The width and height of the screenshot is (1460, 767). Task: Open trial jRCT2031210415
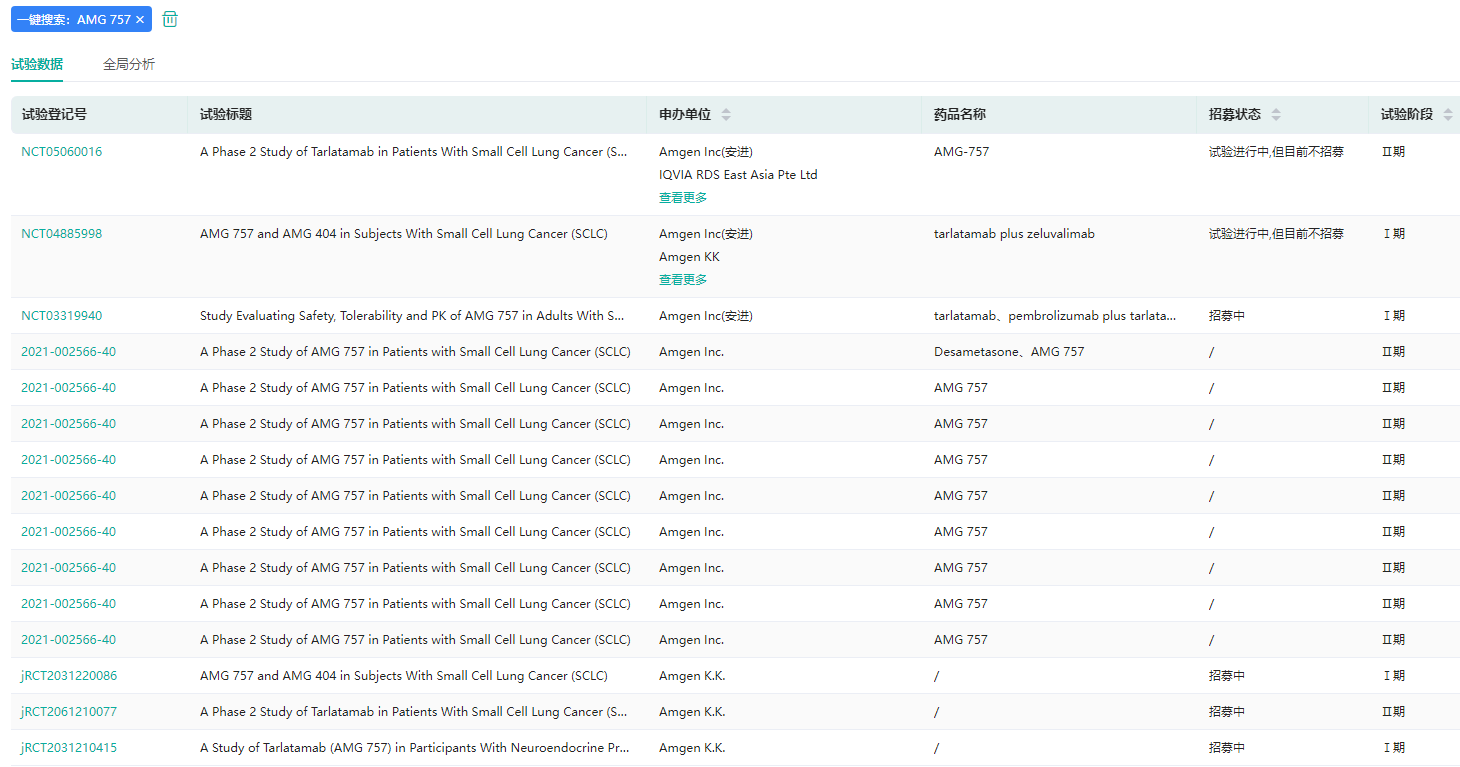click(x=69, y=748)
